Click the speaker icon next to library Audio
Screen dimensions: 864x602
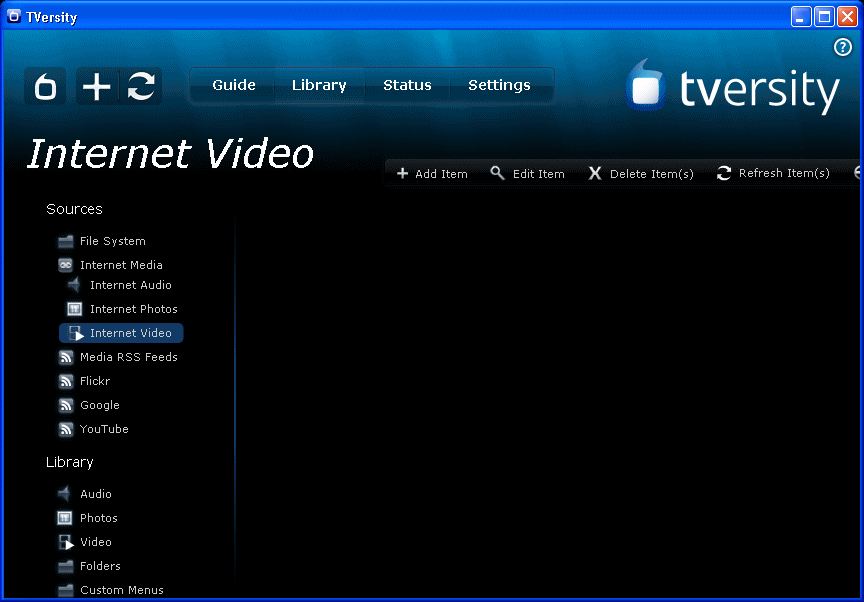64,494
